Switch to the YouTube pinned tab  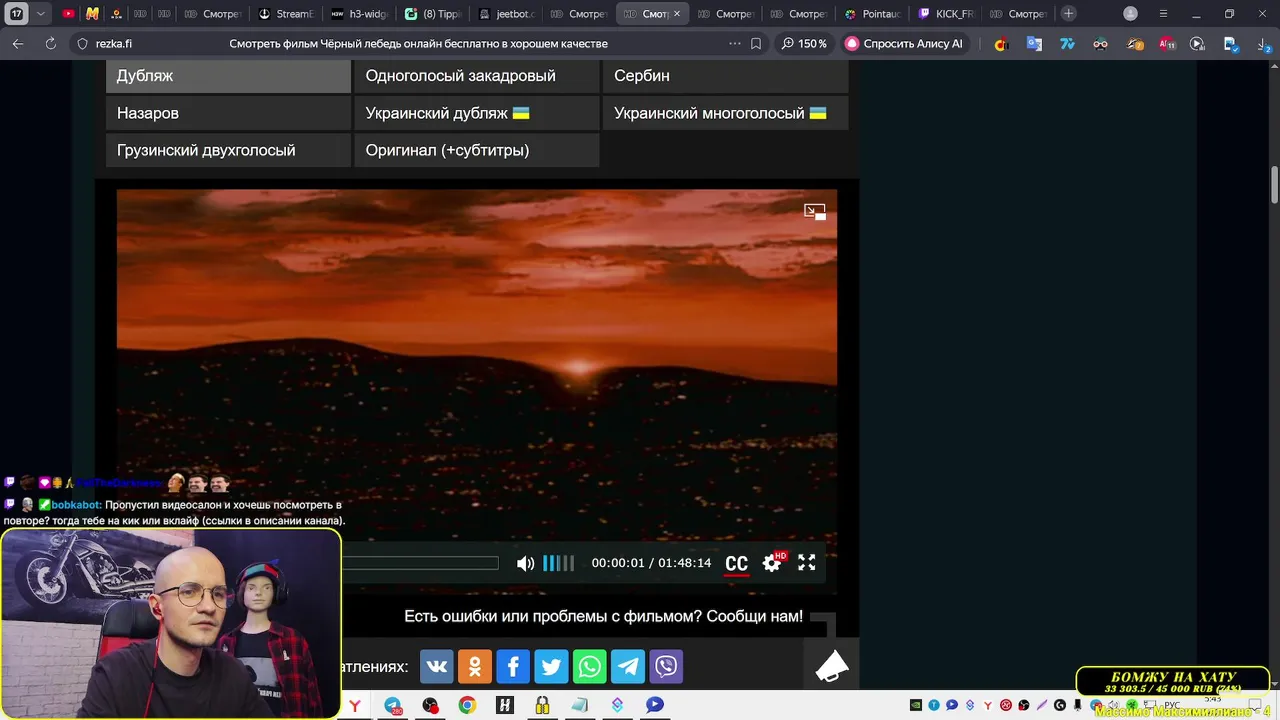68,14
